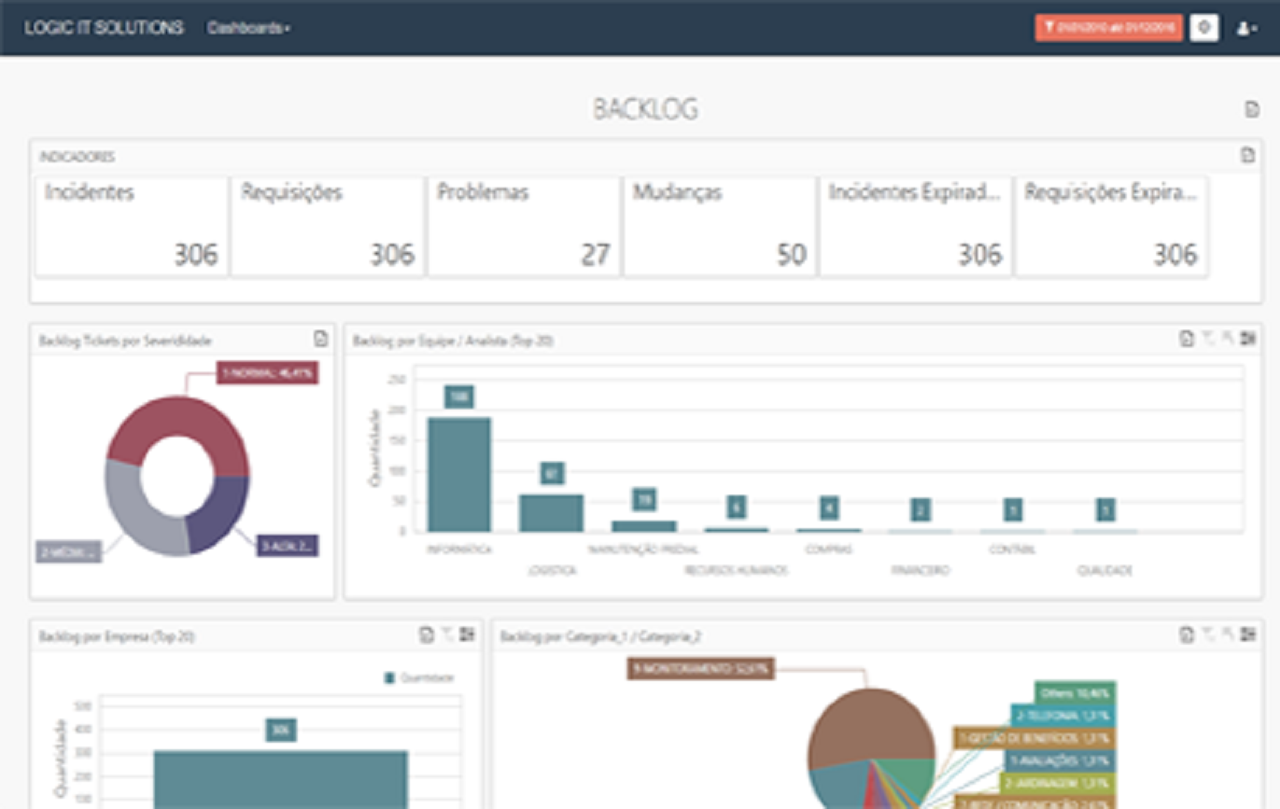Click filter icon on Backlog por Empresa chart
The image size is (1280, 809).
click(x=447, y=634)
